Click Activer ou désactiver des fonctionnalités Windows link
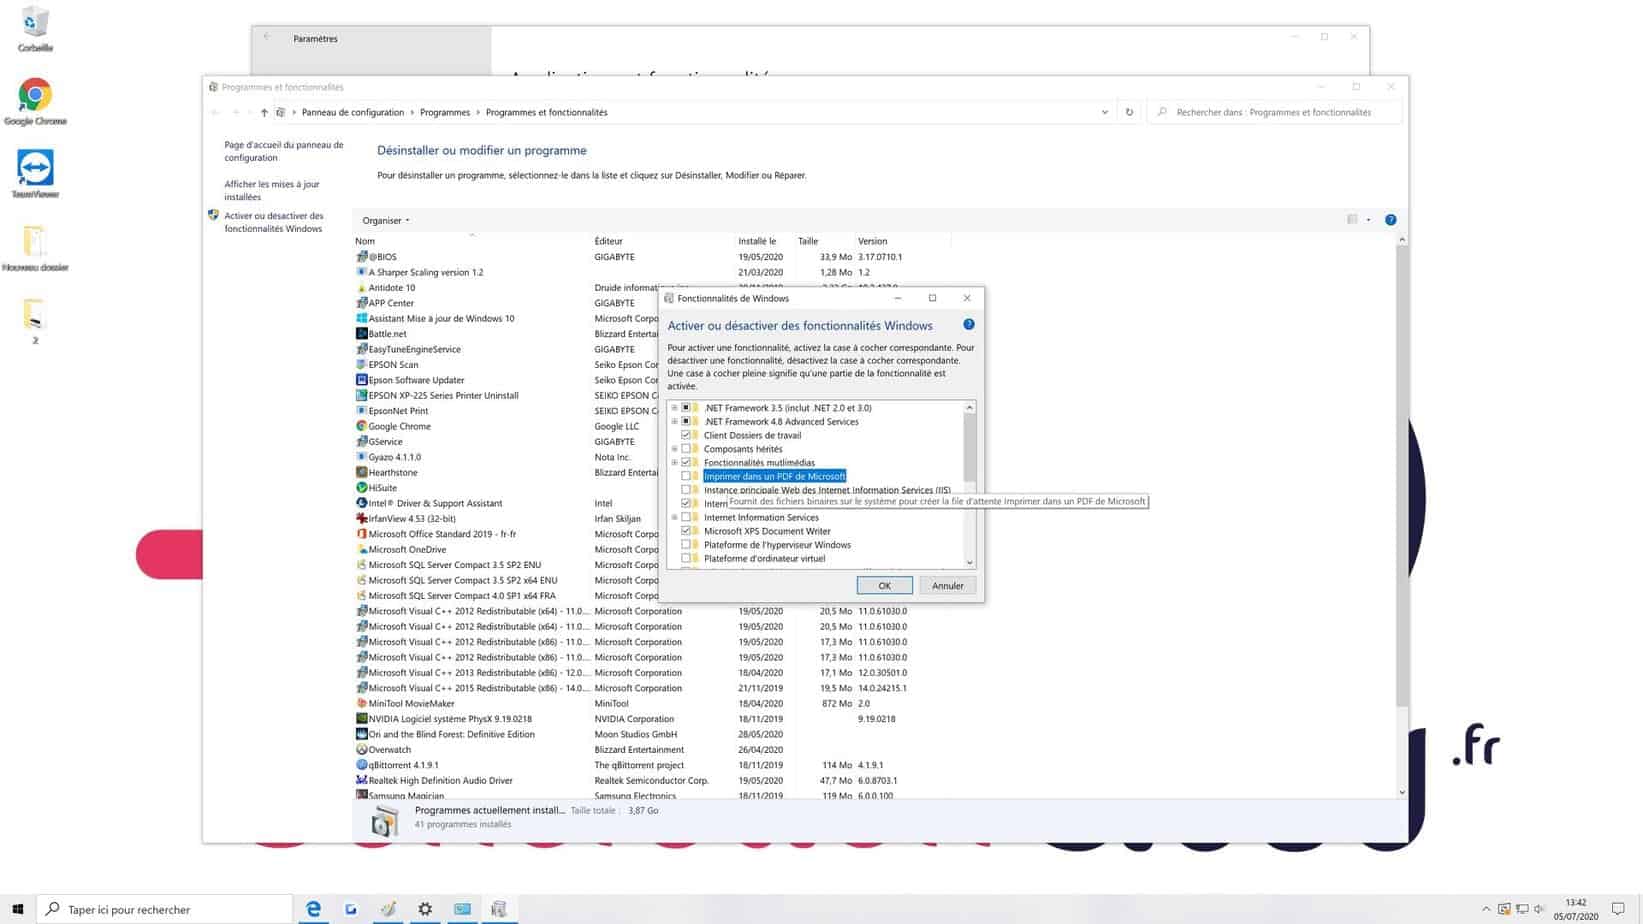 click(273, 222)
